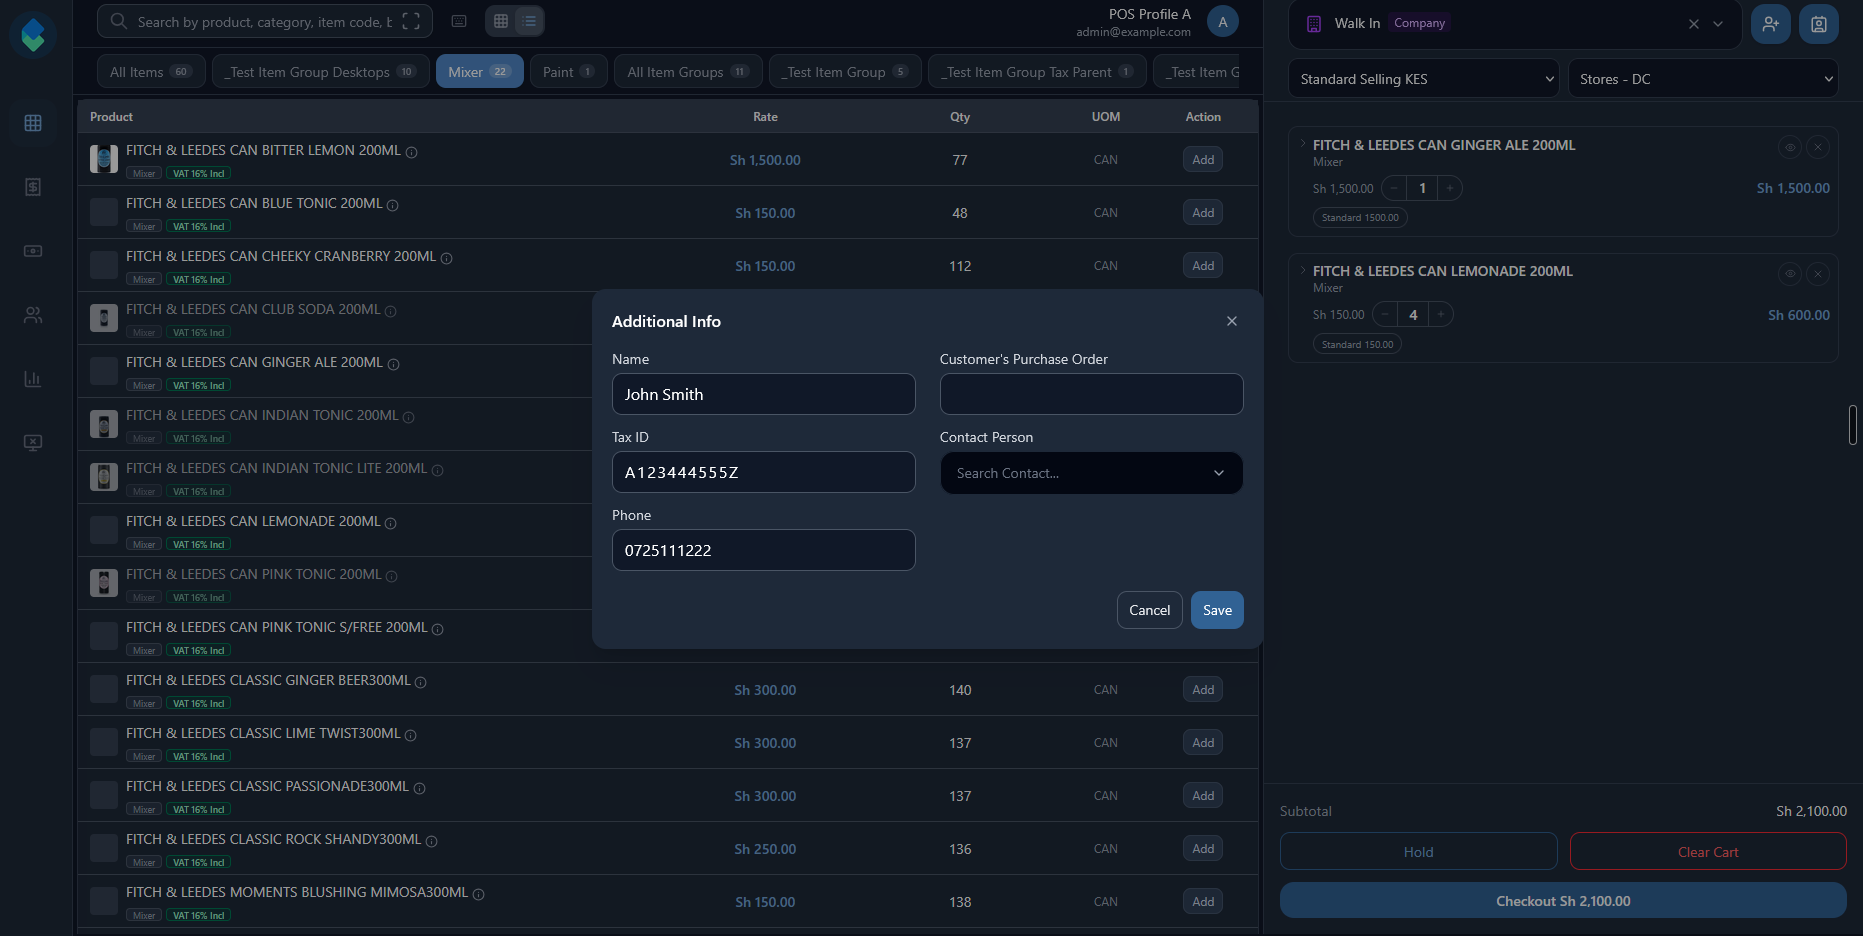1863x936 pixels.
Task: Click the BITTER LEMON product thumbnail
Action: pos(104,159)
